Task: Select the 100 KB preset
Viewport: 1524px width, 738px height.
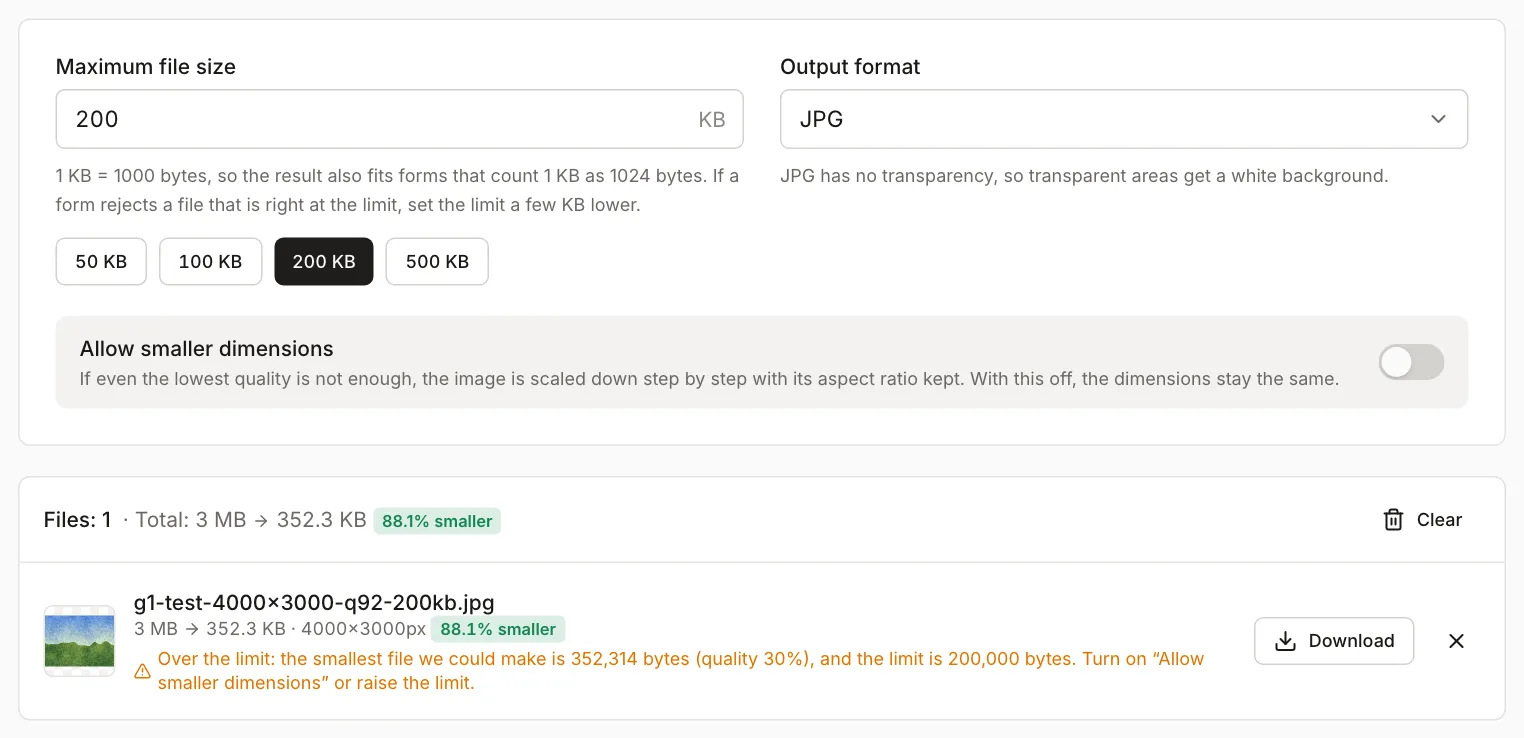Action: (x=210, y=262)
